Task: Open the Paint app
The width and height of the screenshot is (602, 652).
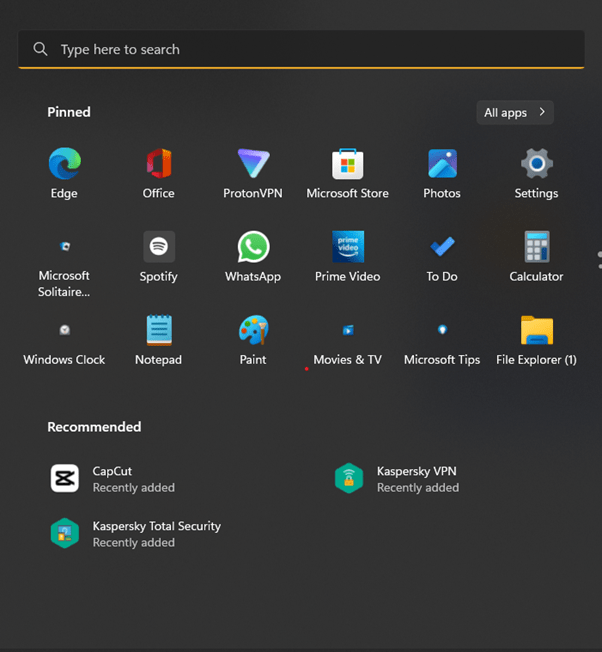Action: point(253,340)
